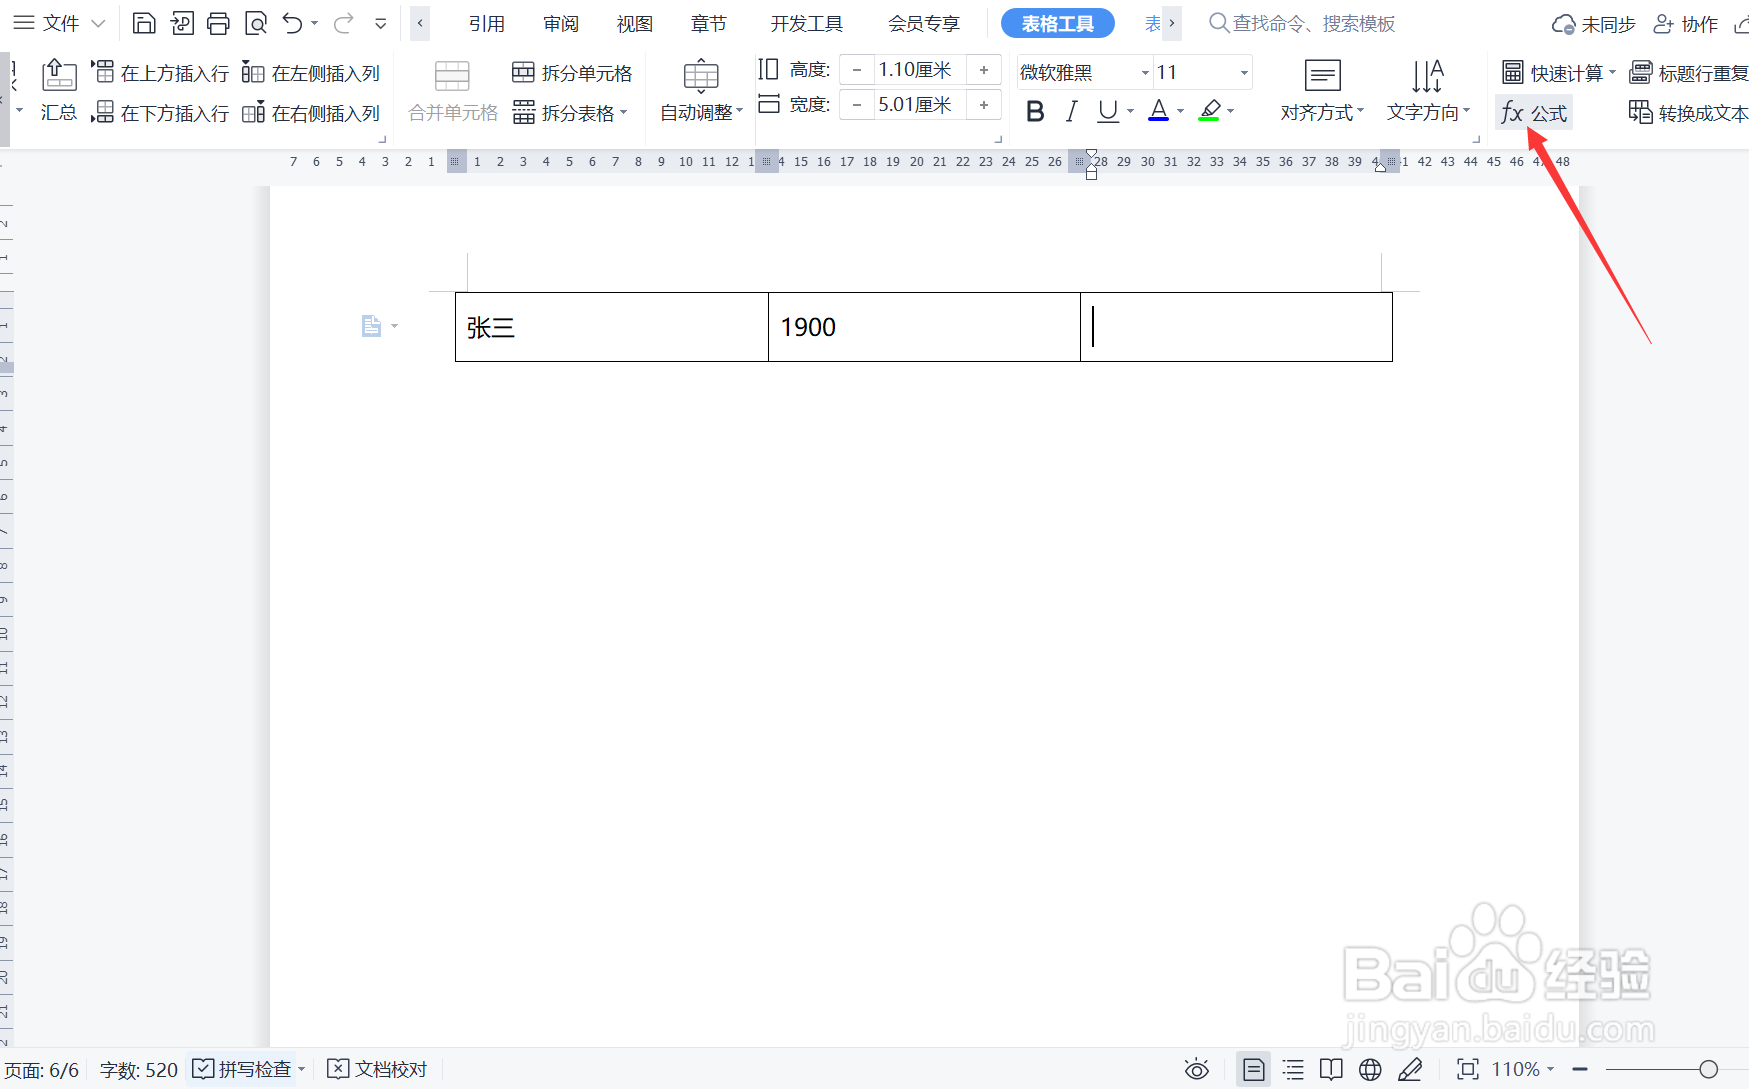Click the Merge Cells (合并单元格) icon

(452, 76)
